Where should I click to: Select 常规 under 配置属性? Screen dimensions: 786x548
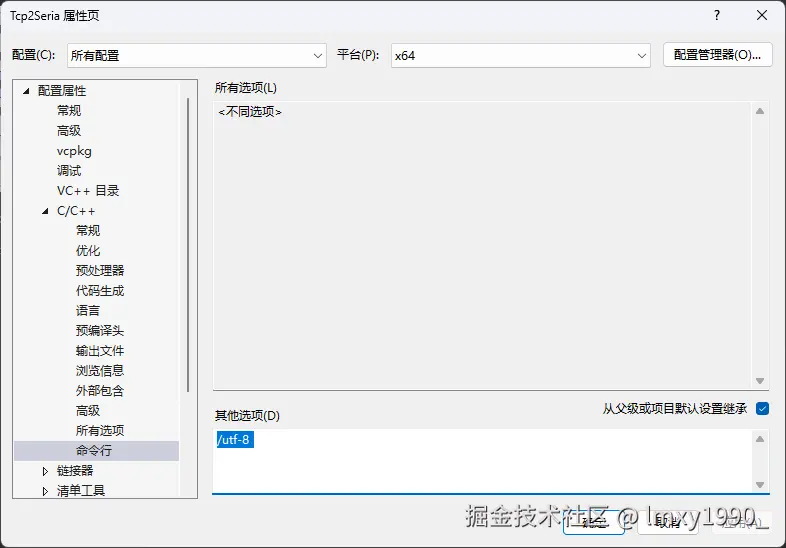[x=69, y=110]
